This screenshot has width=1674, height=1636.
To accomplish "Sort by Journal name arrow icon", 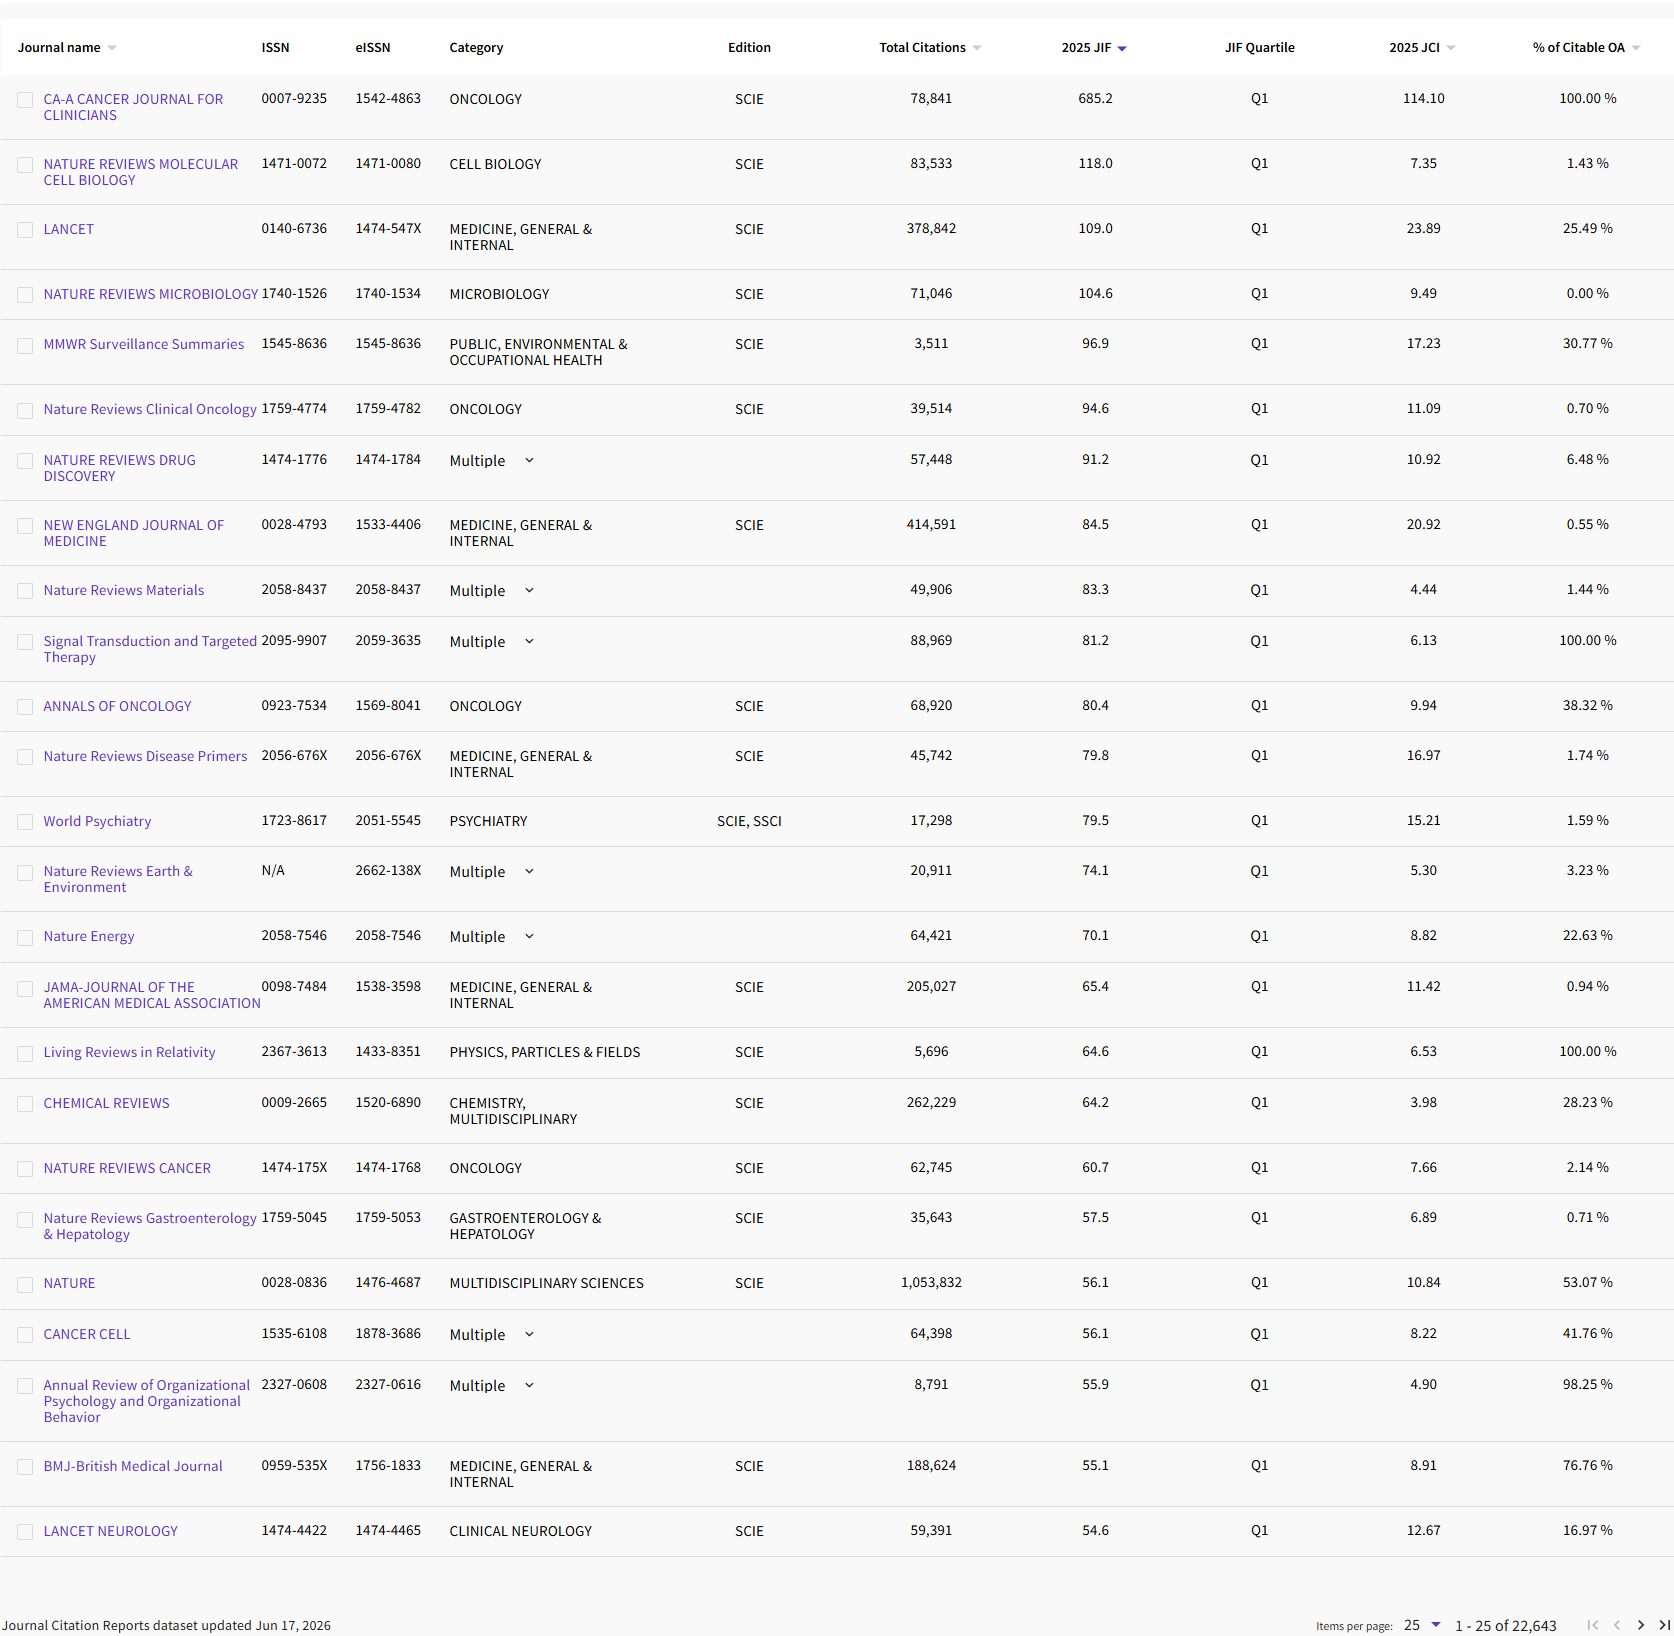I will click(112, 48).
